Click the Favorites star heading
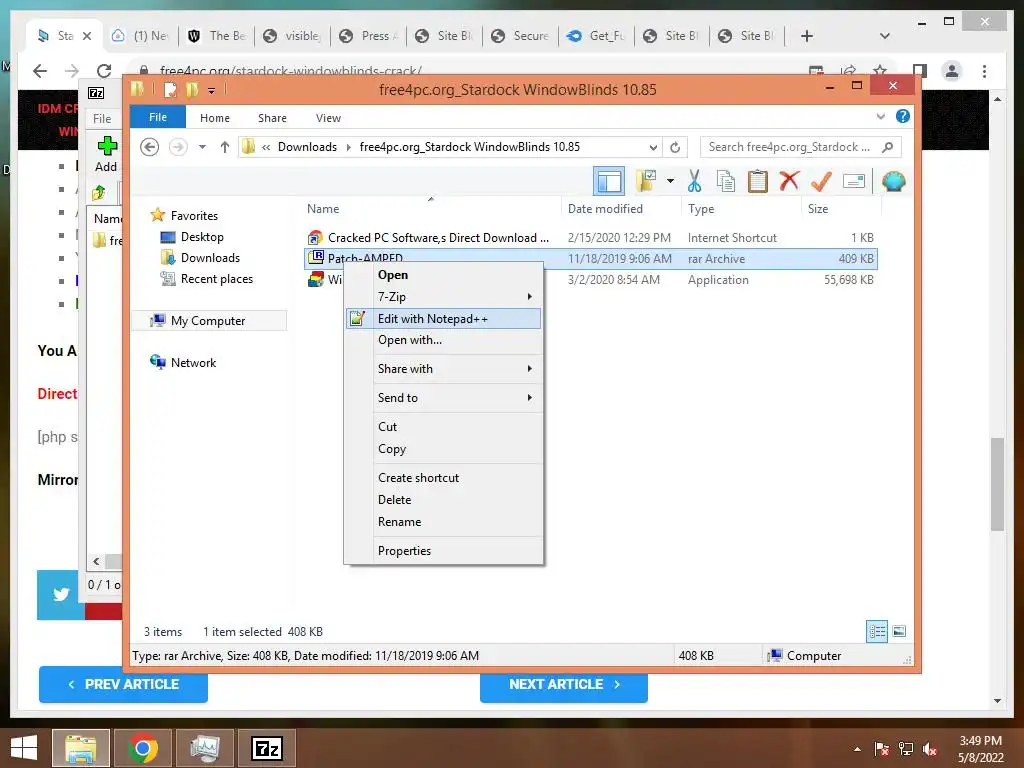This screenshot has width=1024, height=768. tap(184, 216)
